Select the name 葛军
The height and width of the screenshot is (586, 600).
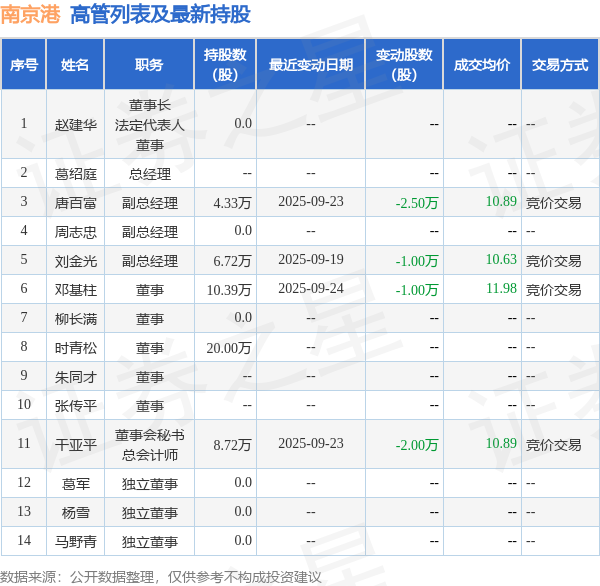point(75,483)
